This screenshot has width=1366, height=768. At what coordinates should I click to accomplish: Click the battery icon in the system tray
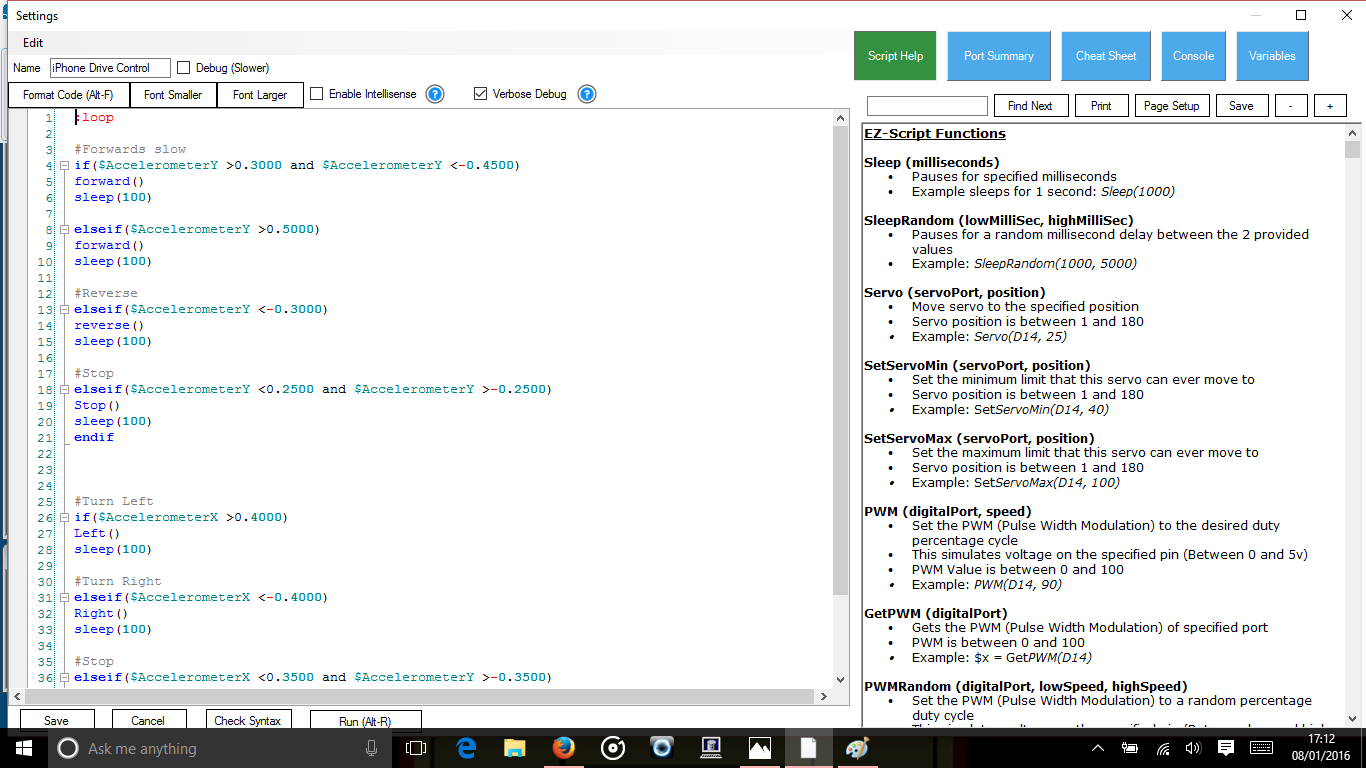pos(1130,748)
